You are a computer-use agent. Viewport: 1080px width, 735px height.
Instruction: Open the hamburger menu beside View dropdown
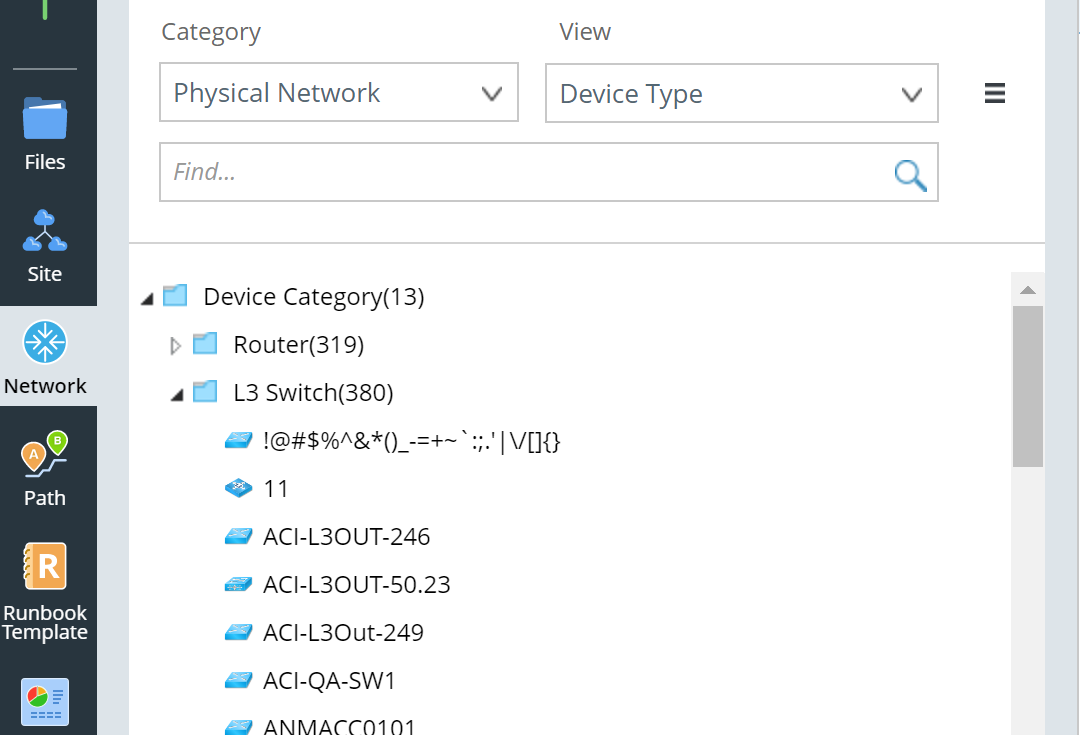coord(995,92)
